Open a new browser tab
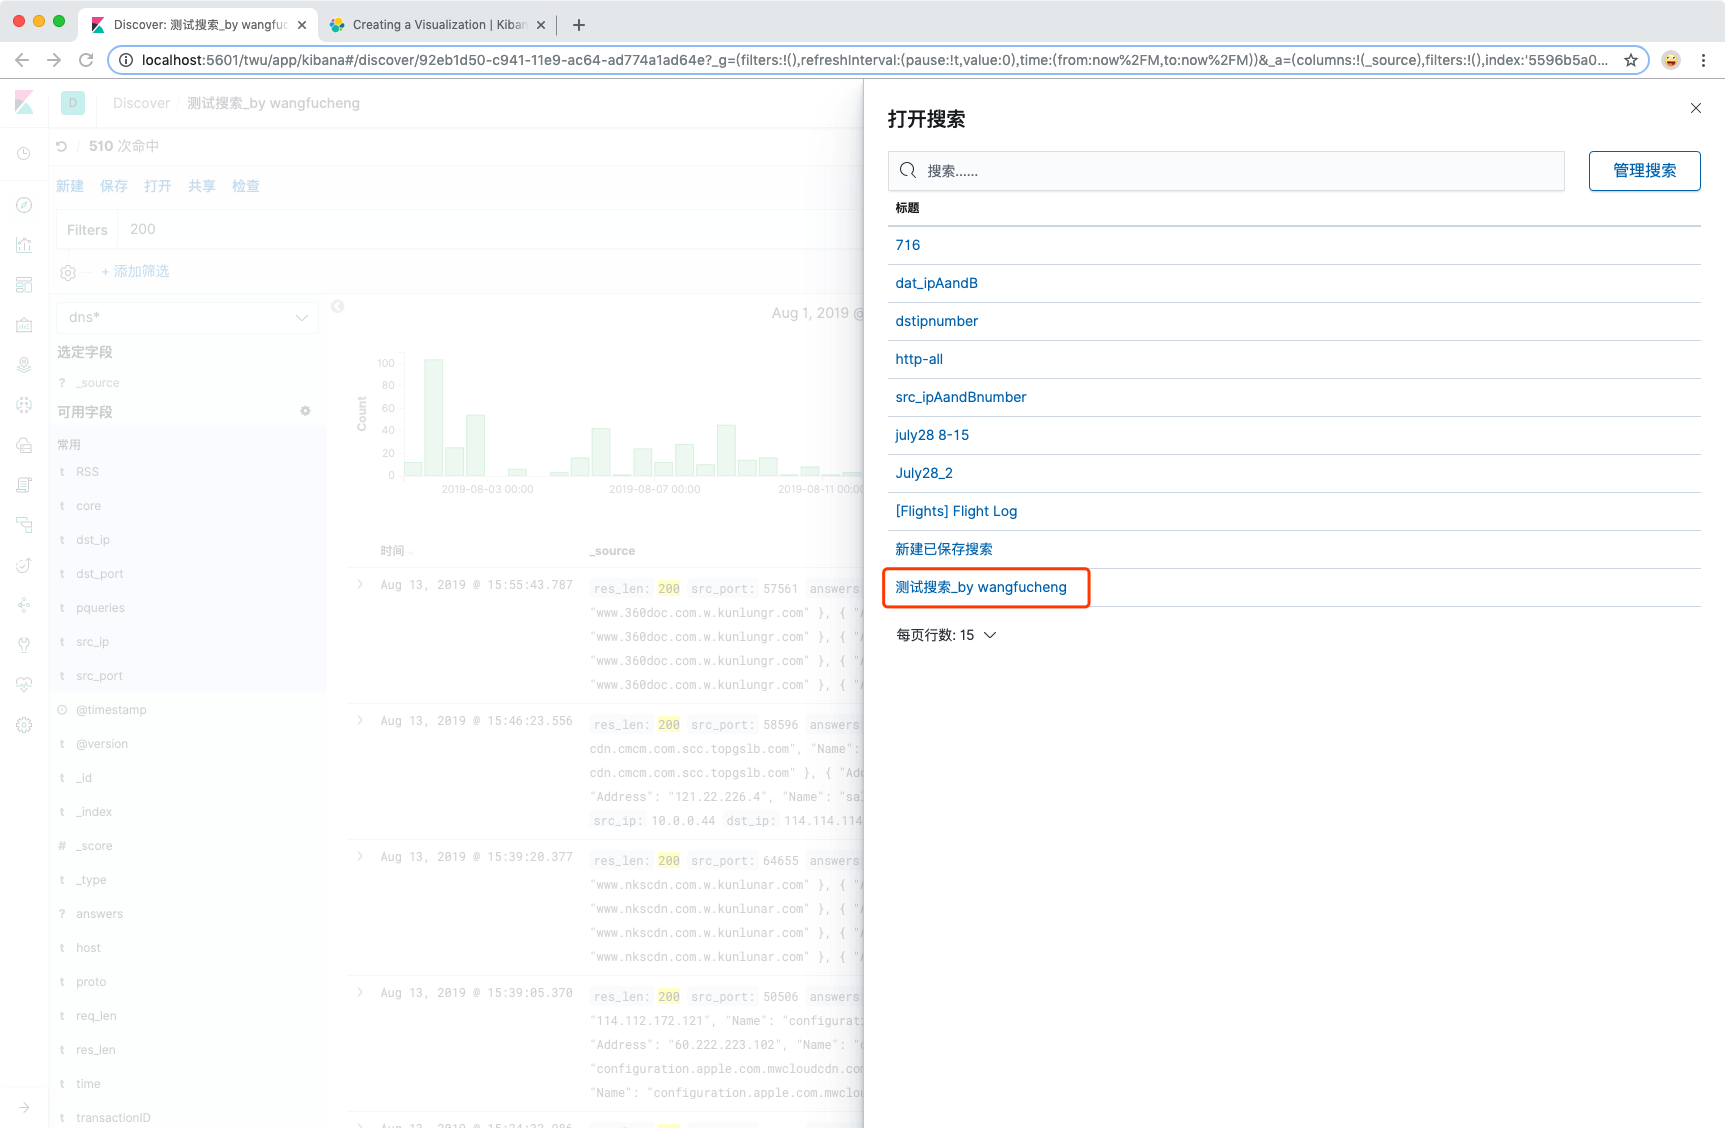Screen dimensions: 1725x1128 coord(579,25)
